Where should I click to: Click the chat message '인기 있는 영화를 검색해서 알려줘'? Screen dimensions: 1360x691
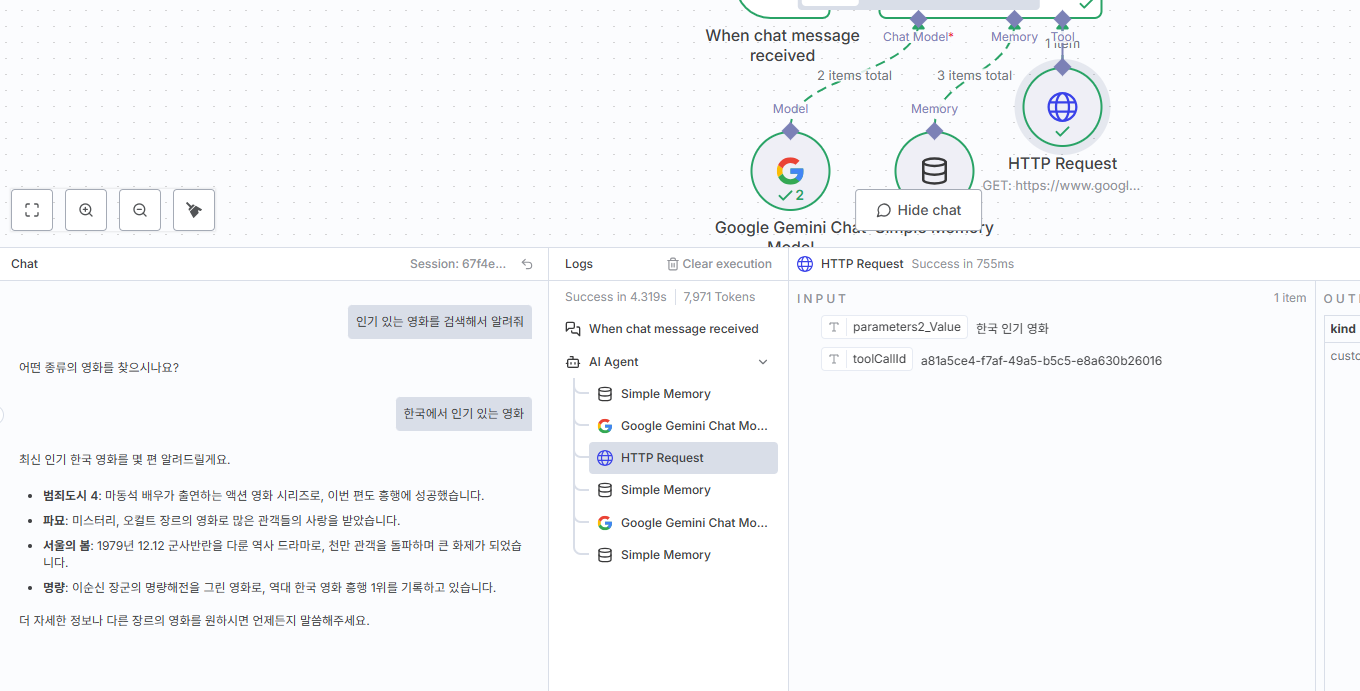pyautogui.click(x=440, y=322)
